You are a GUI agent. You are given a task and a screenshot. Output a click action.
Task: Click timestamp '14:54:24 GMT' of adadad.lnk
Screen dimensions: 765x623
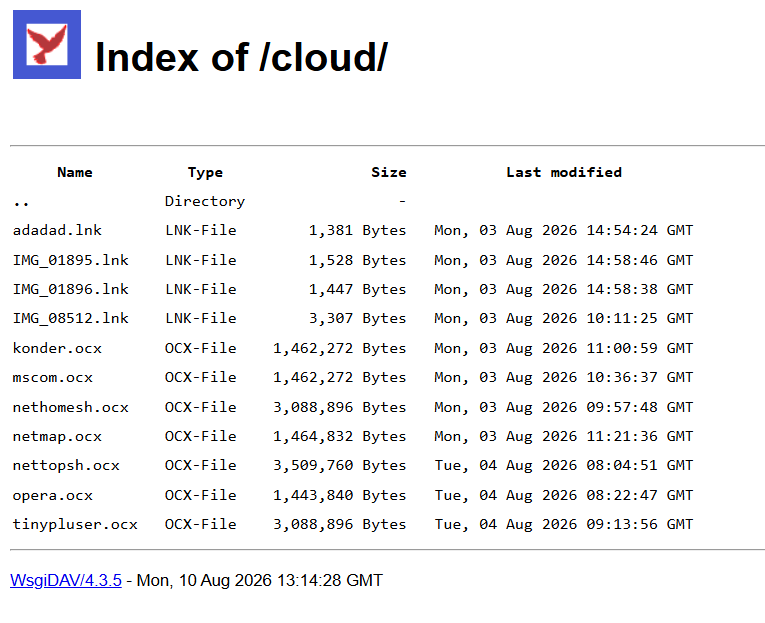[640, 230]
